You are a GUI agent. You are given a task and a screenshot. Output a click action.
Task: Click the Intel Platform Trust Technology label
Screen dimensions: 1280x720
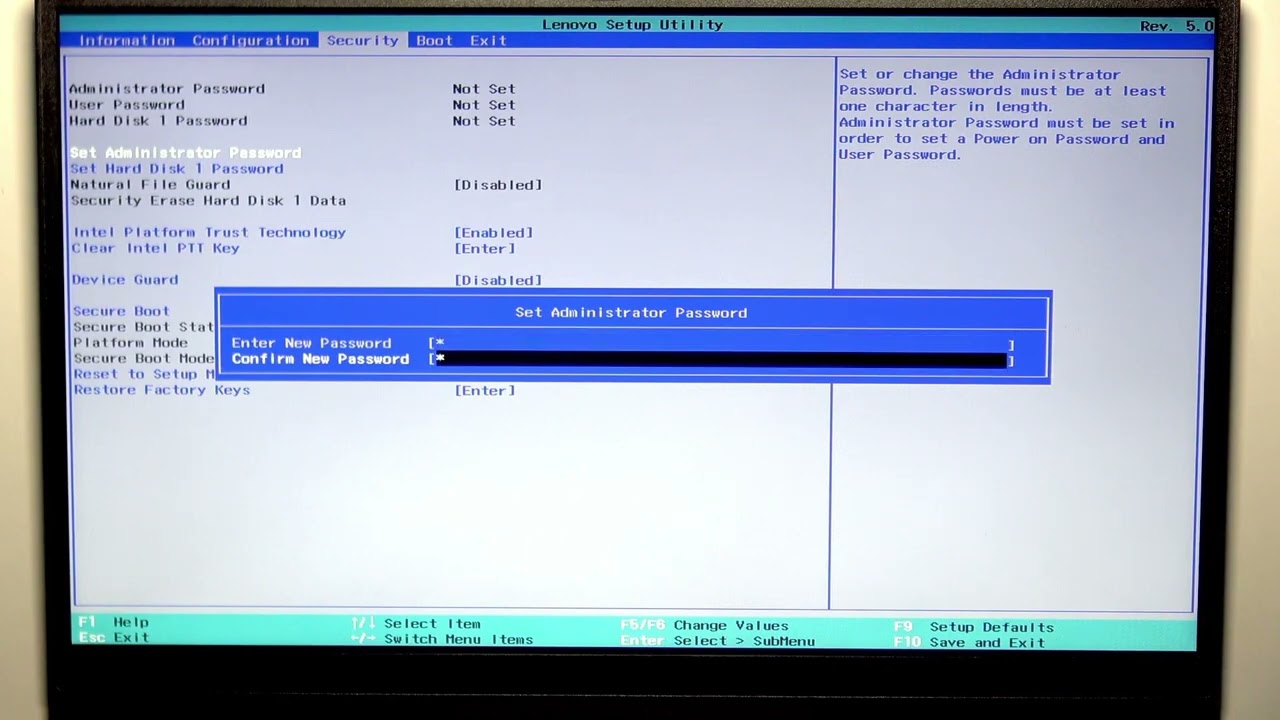point(209,232)
